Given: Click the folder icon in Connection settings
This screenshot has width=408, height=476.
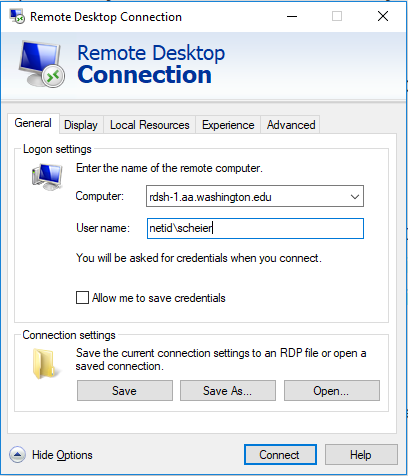Looking at the screenshot, I should (x=46, y=364).
